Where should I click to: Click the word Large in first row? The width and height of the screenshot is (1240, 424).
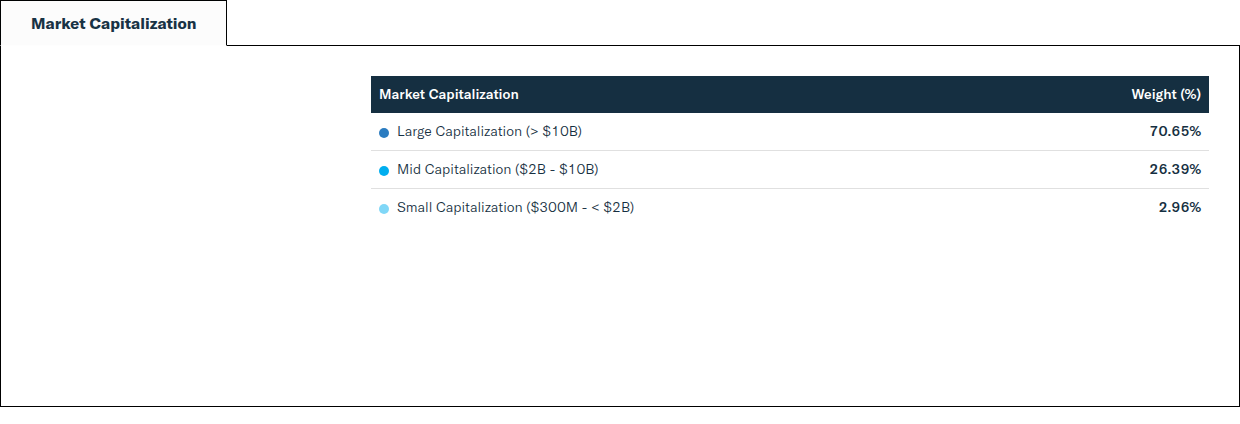tap(415, 131)
